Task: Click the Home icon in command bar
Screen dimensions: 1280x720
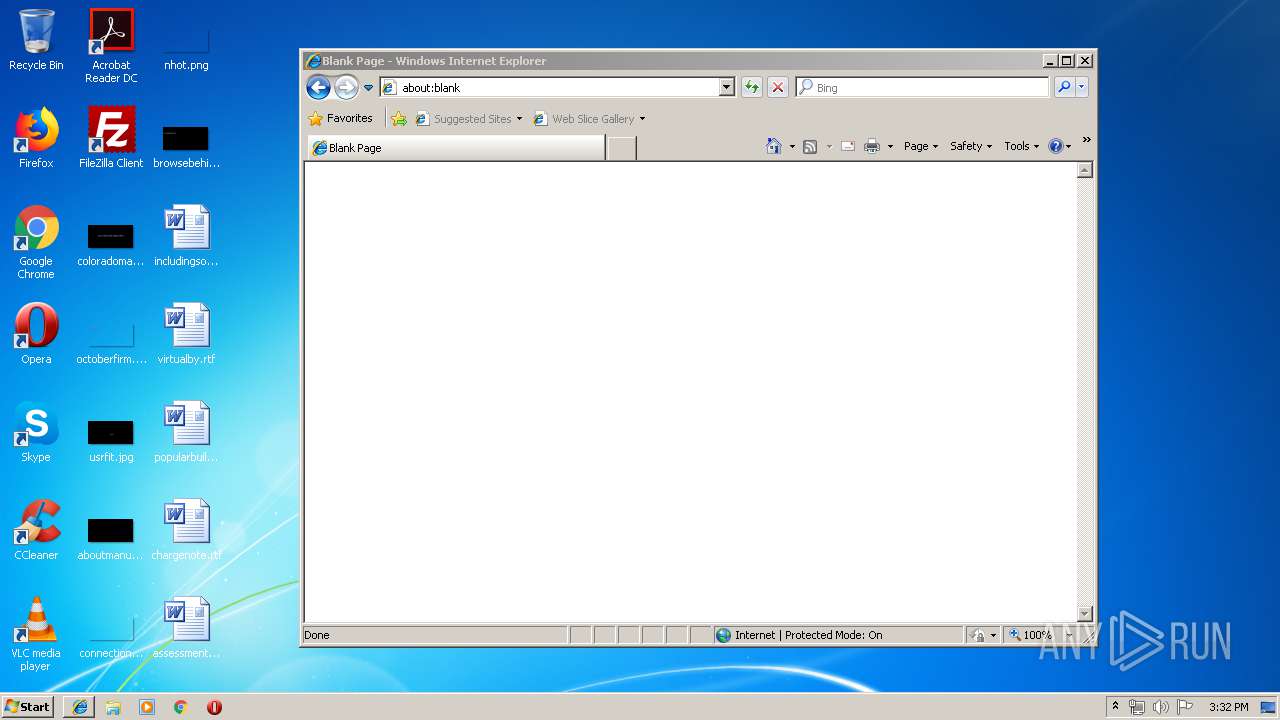Action: (773, 146)
